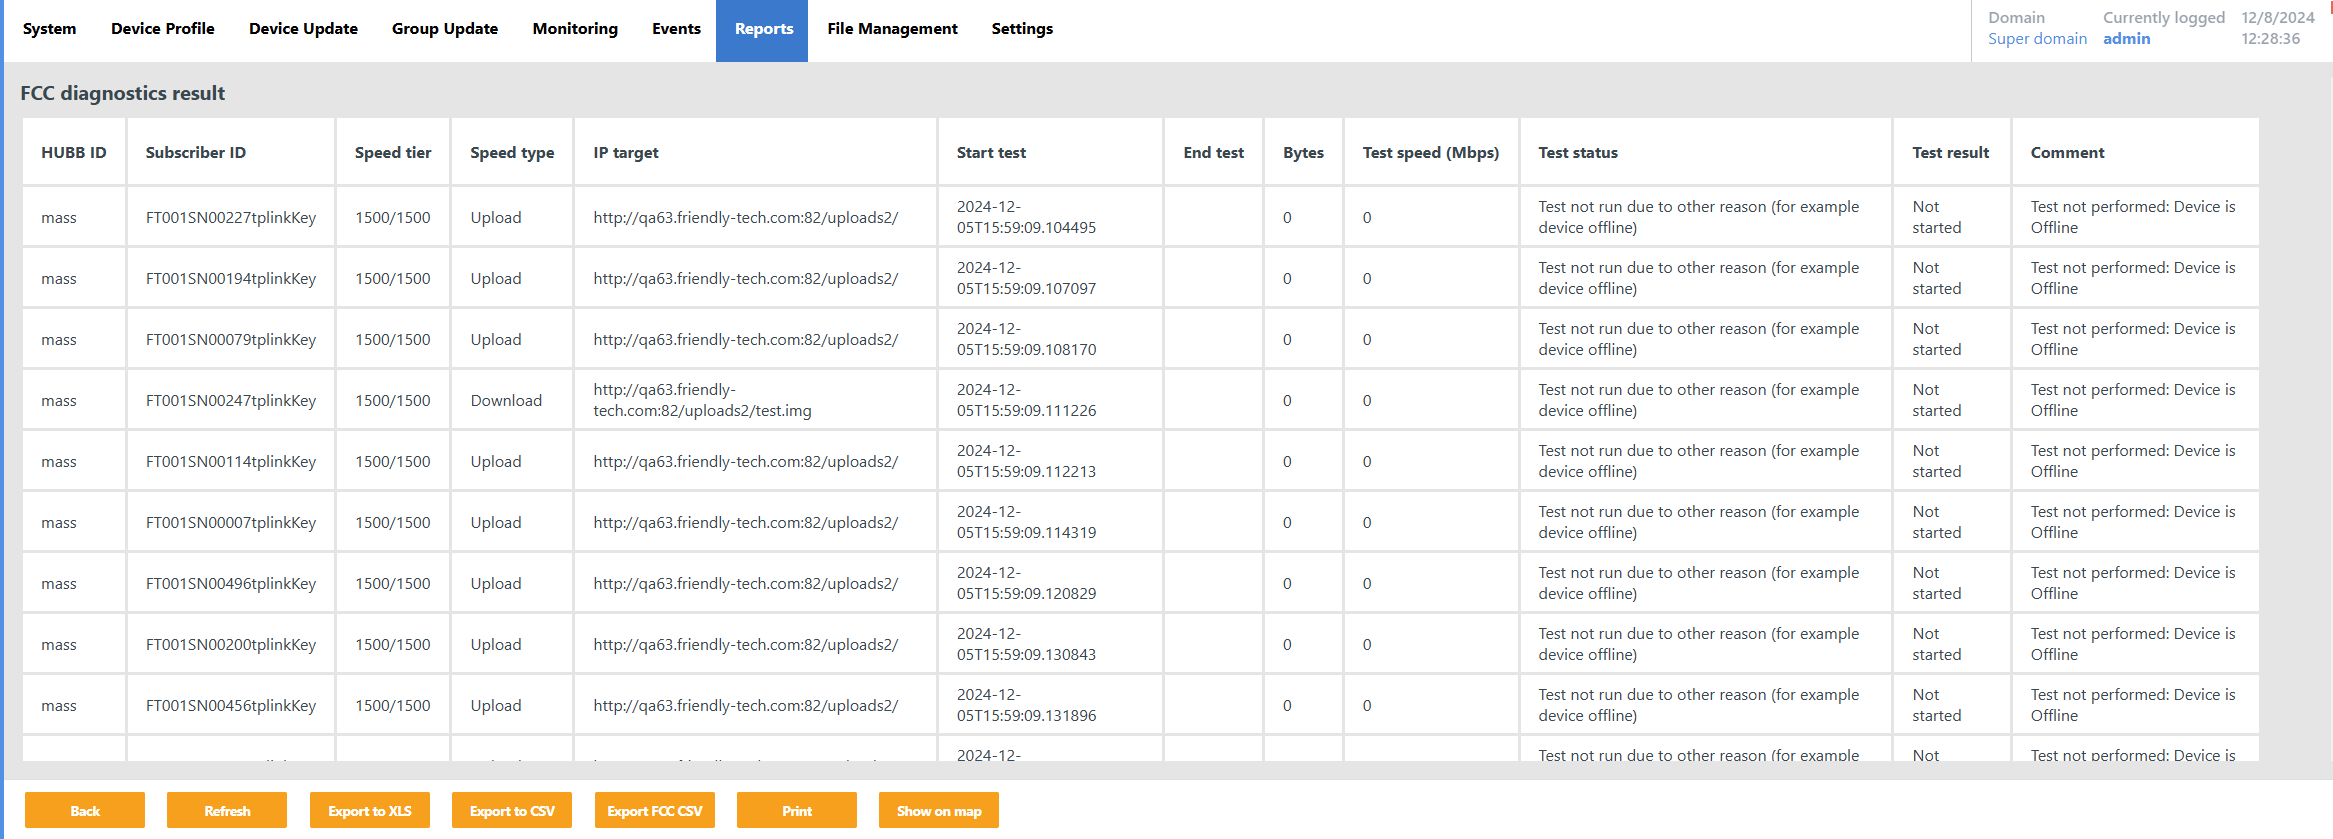Image resolution: width=2333 pixels, height=839 pixels.
Task: Click Show on map button
Action: coord(939,810)
